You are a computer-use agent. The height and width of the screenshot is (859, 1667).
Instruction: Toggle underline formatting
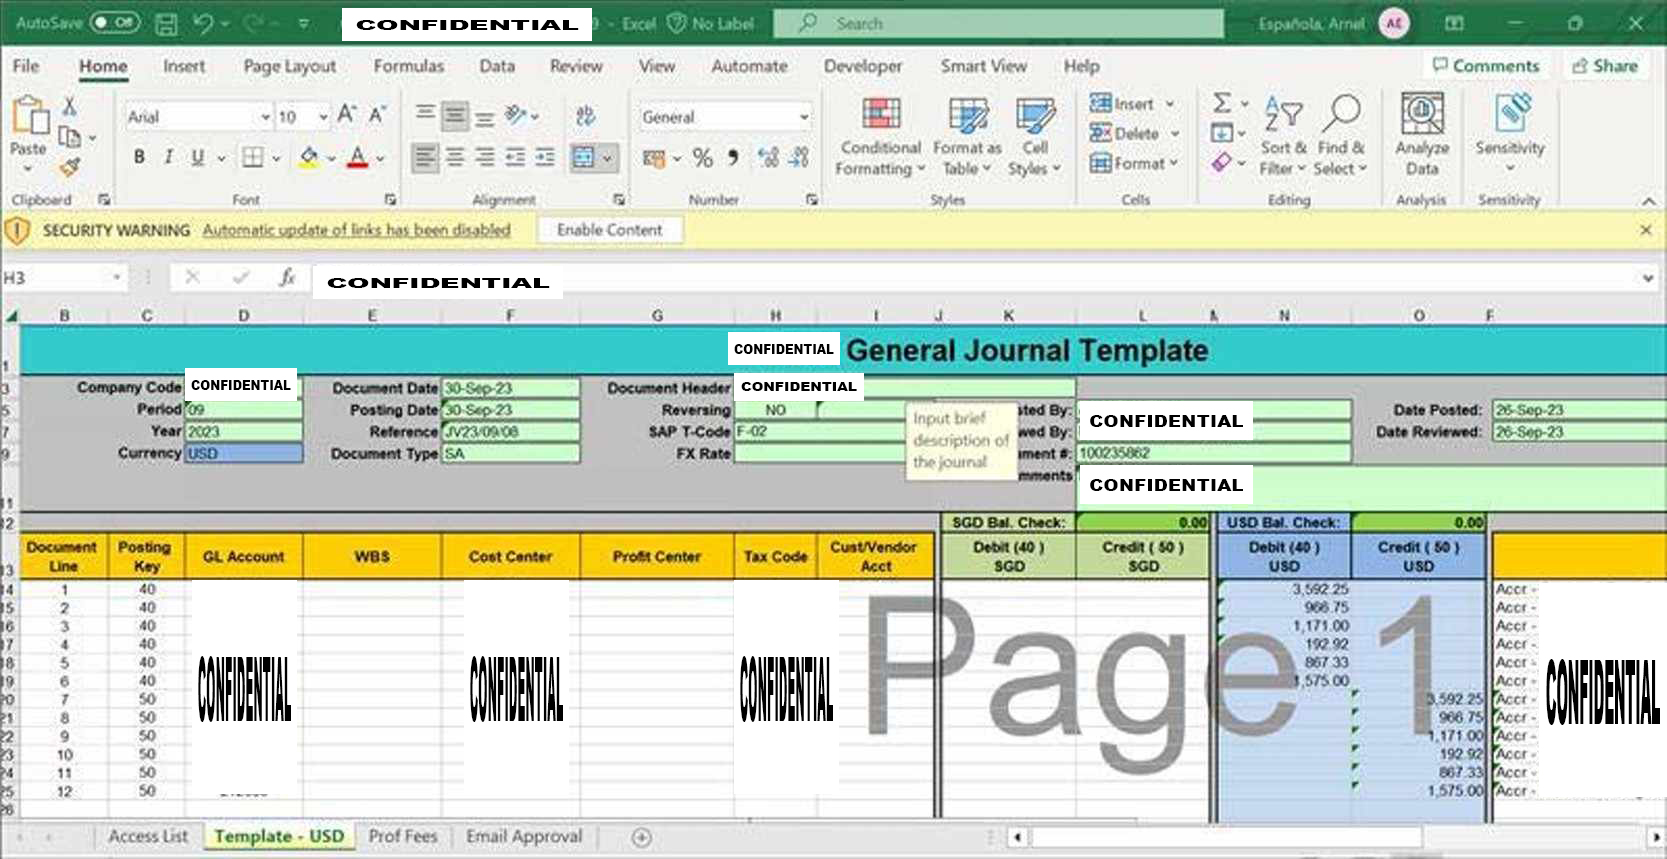coord(197,157)
